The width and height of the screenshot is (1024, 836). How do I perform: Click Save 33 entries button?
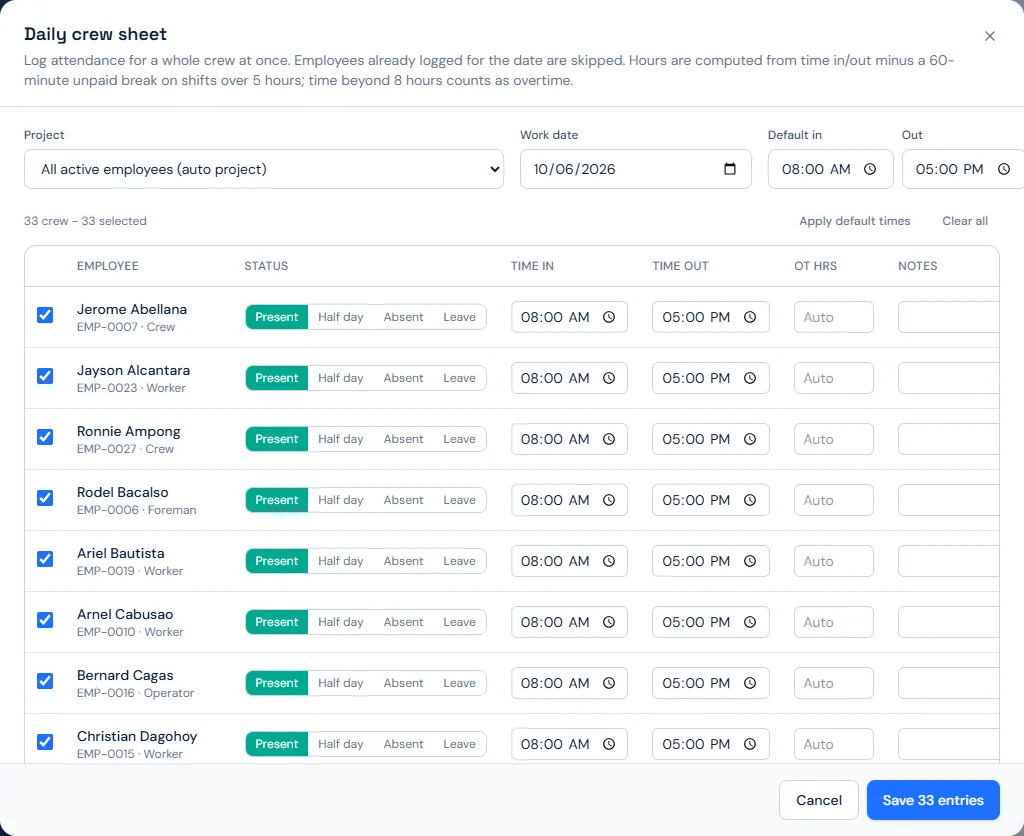[933, 800]
